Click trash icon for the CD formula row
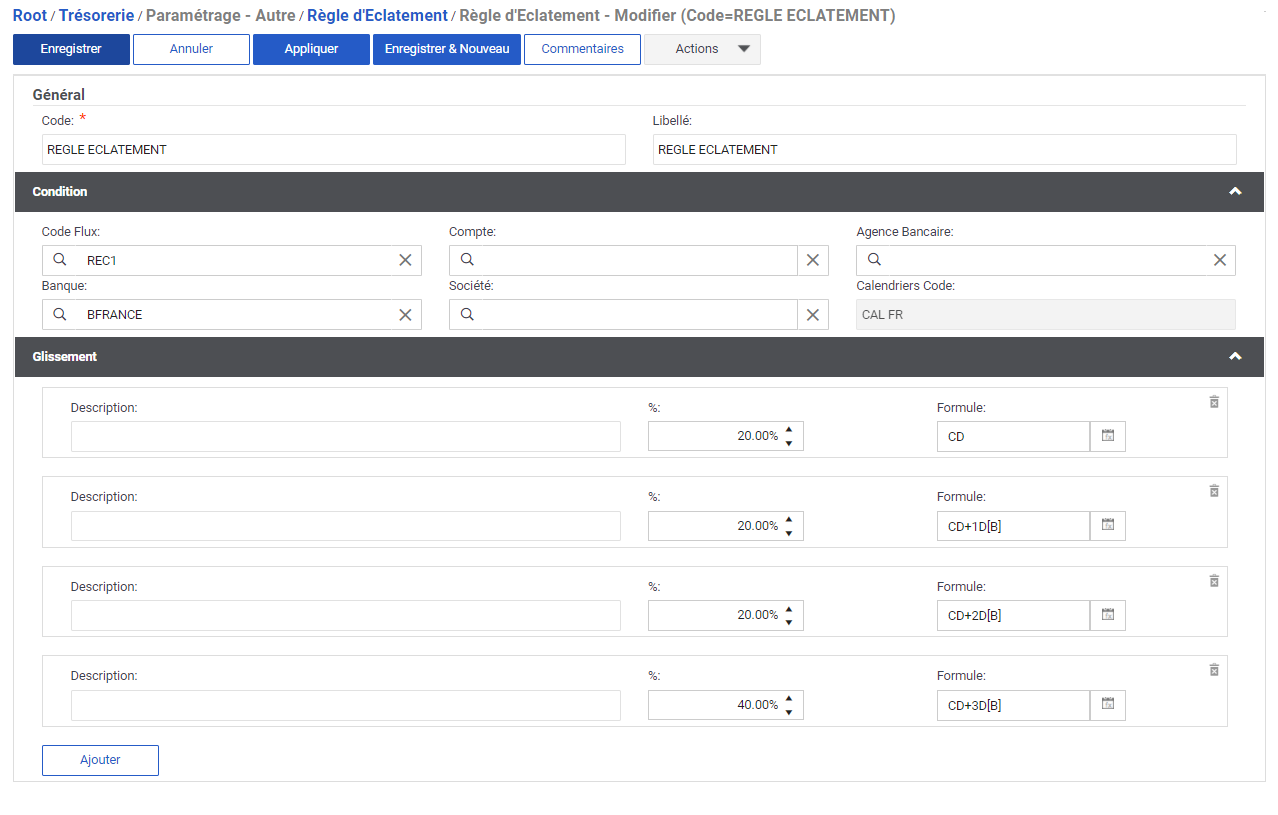 (1214, 402)
